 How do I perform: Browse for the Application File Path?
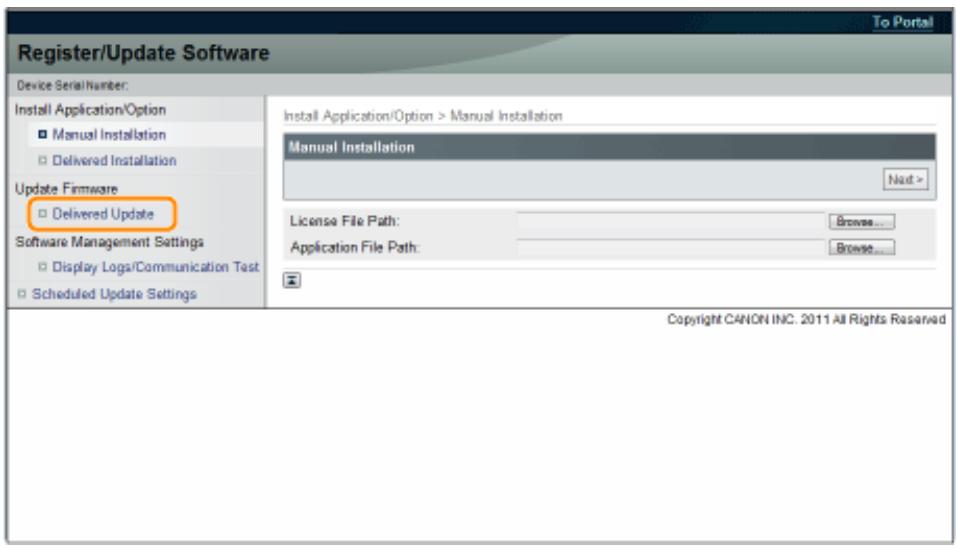tap(861, 248)
